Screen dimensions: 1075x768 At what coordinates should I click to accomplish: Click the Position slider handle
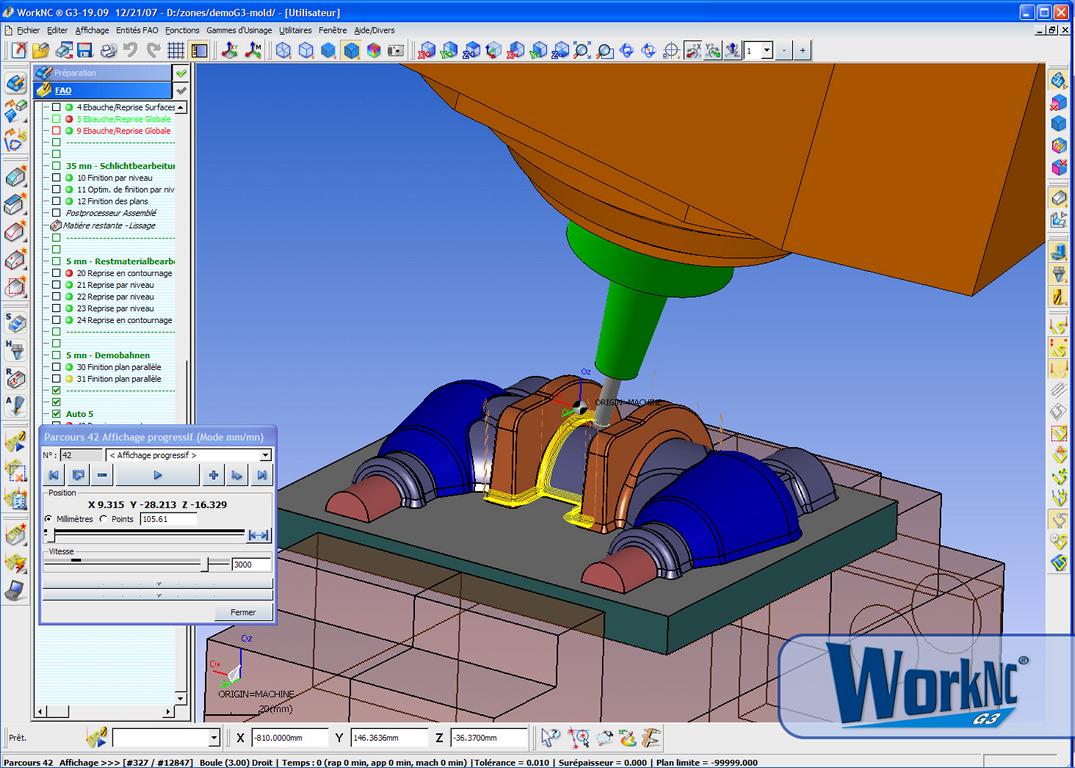(50, 535)
